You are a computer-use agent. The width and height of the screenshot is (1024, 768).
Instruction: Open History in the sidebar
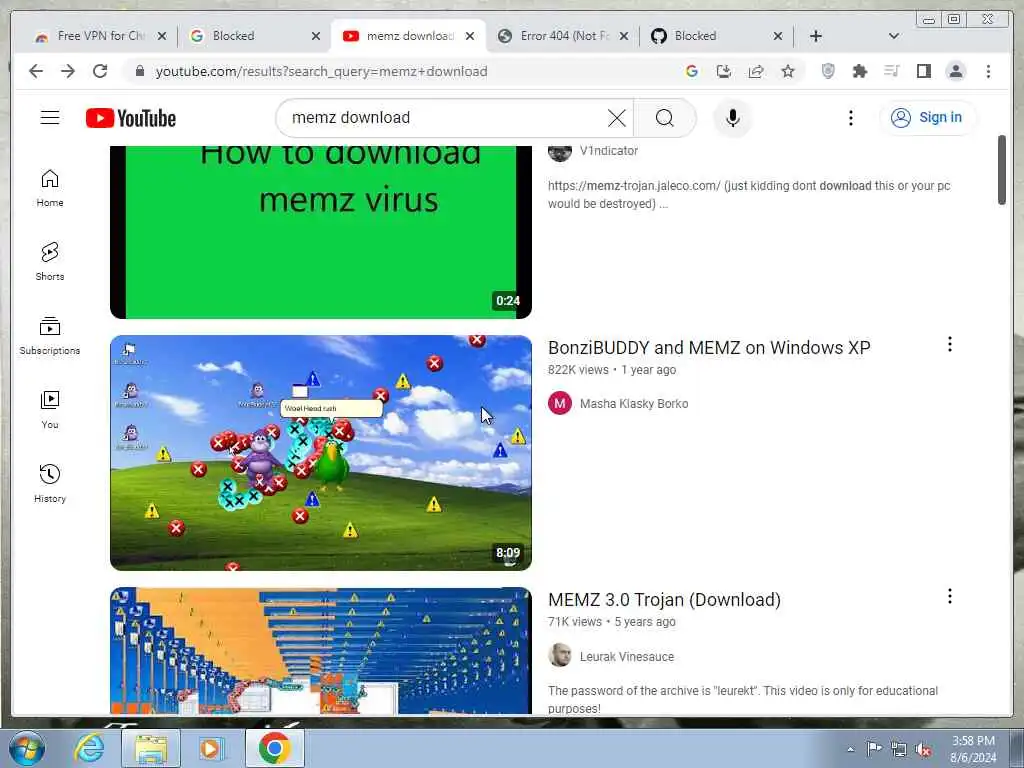50,484
